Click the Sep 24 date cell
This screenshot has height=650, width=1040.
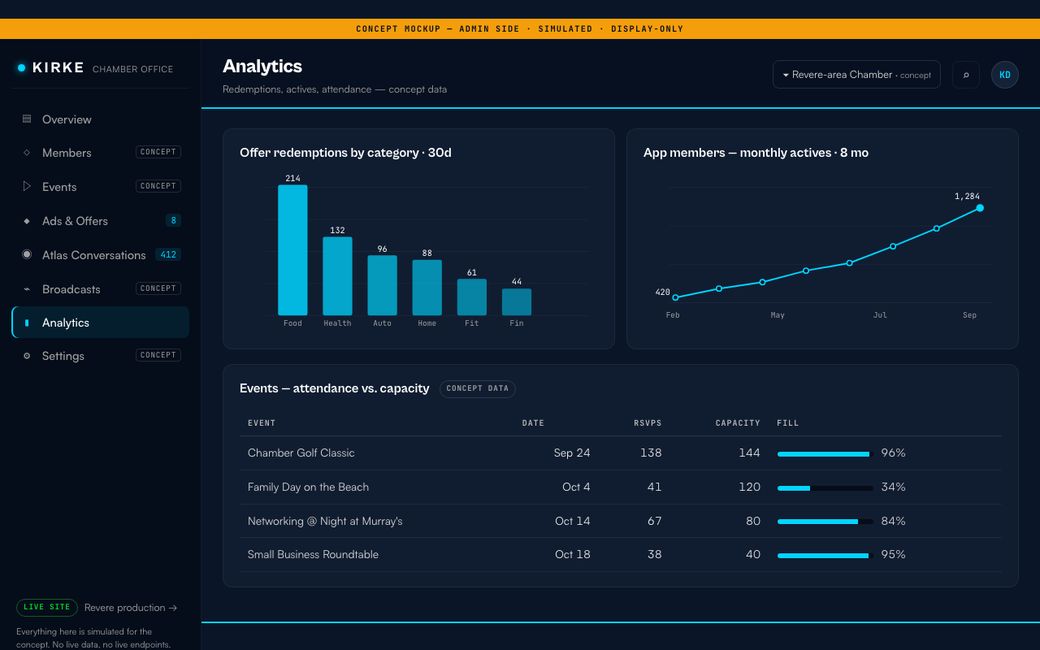point(572,453)
